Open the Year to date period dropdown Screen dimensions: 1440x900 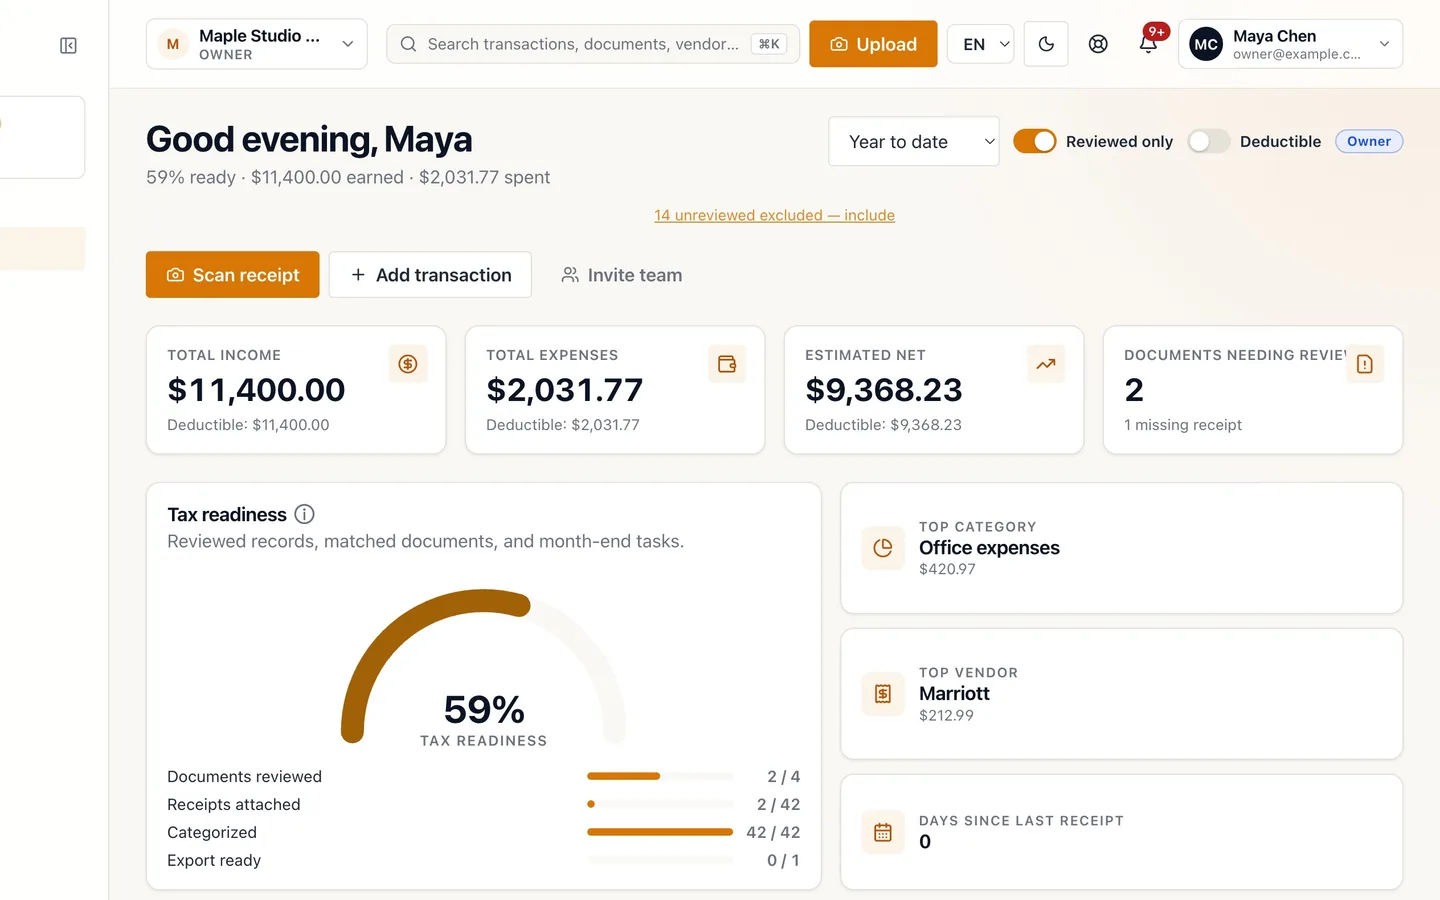(914, 141)
